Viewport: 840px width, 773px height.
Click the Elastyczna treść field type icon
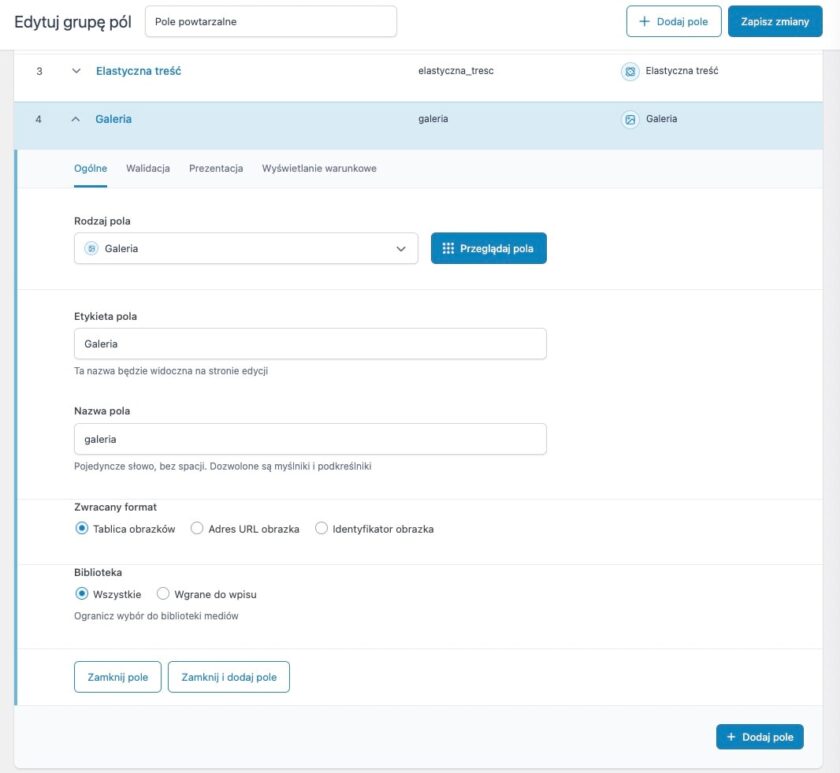pos(630,71)
